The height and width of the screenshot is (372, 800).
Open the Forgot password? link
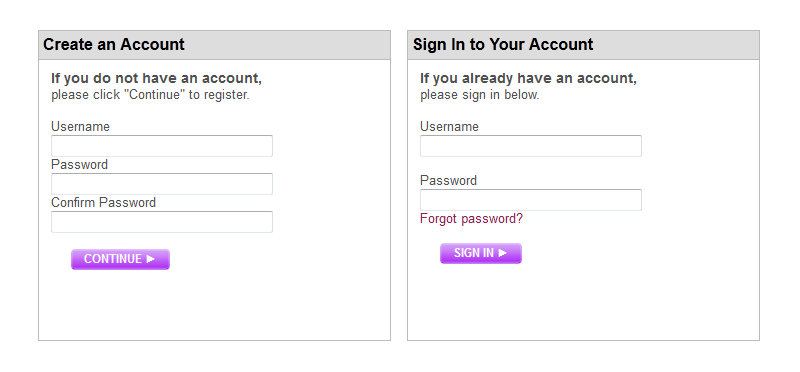(x=471, y=218)
